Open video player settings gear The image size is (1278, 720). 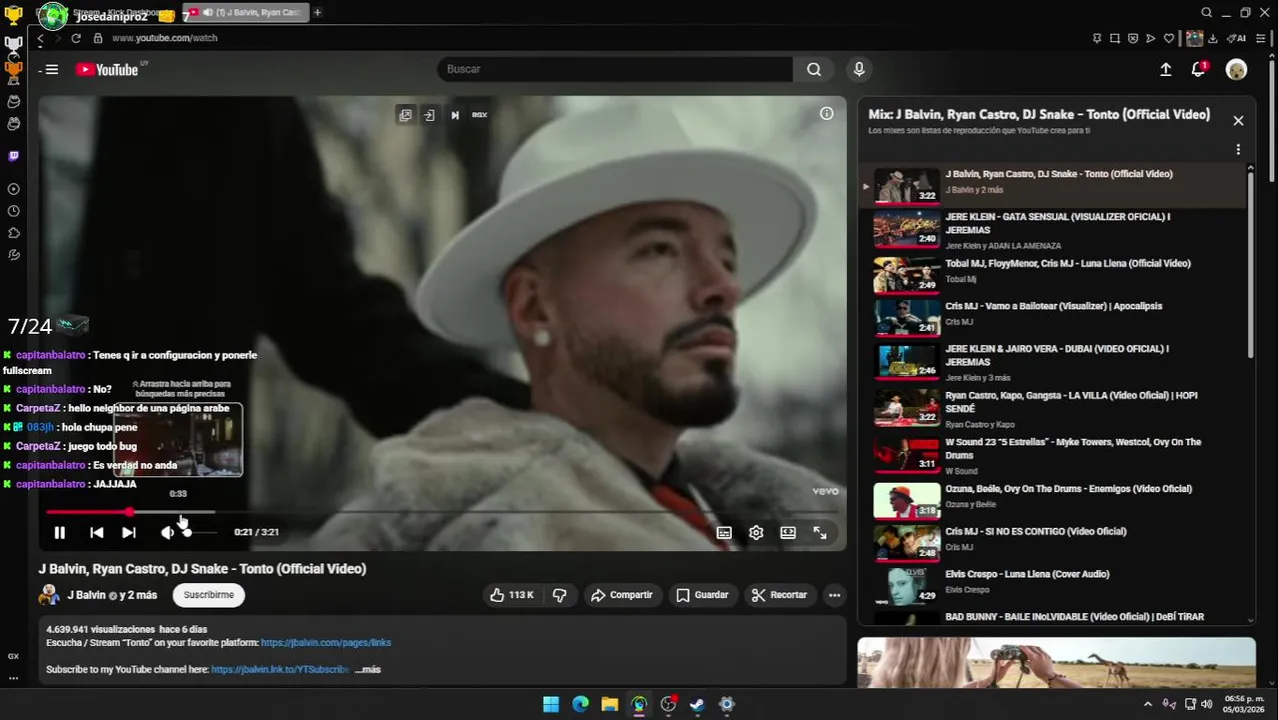[x=756, y=533]
